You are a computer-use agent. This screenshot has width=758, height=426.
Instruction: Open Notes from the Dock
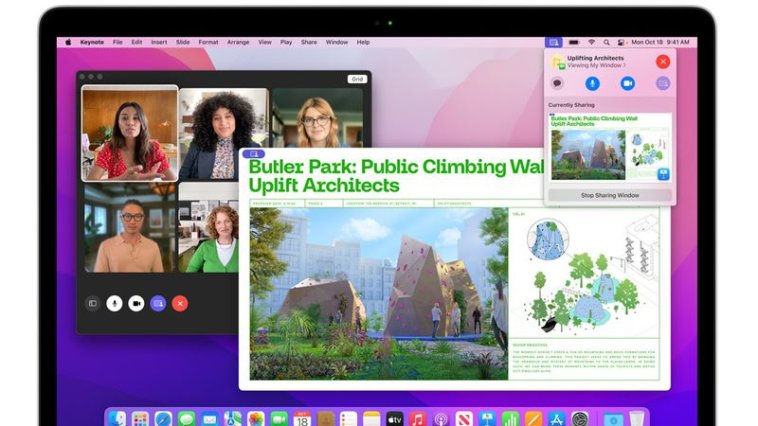[372, 419]
